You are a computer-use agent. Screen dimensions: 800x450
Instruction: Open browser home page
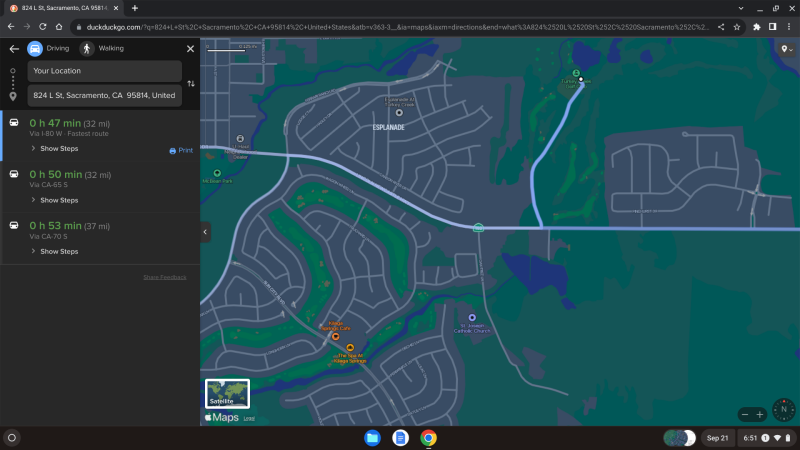pyautogui.click(x=59, y=27)
